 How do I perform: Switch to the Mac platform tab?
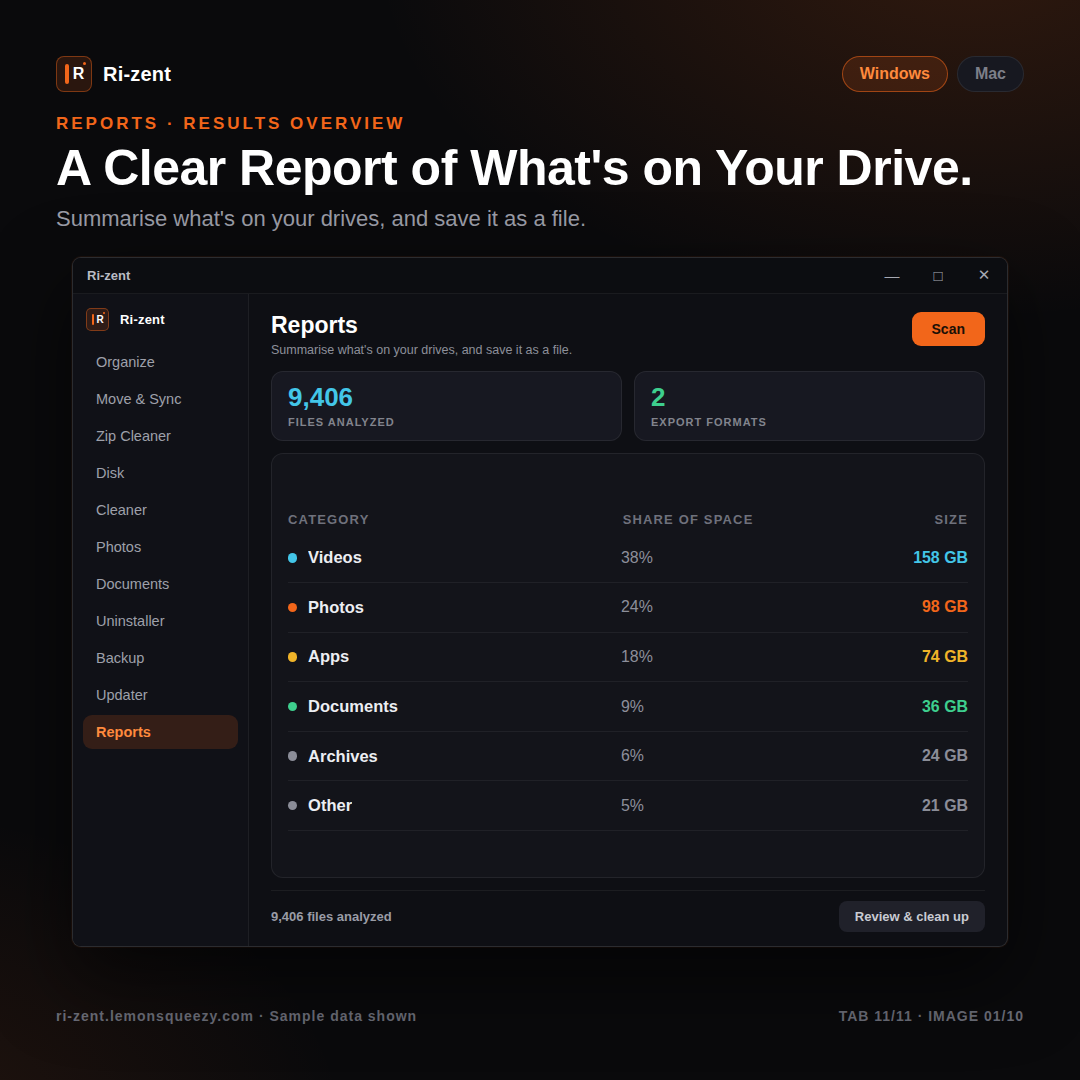[990, 74]
